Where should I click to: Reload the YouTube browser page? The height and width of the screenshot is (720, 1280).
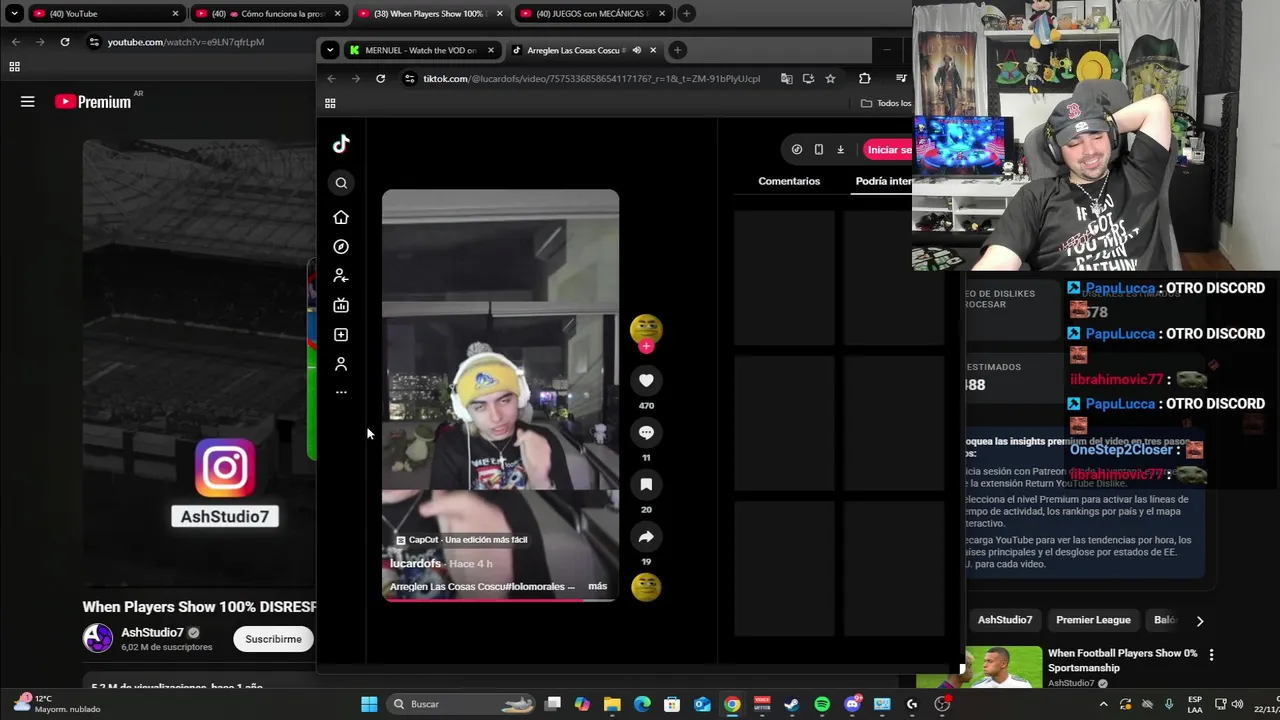[x=65, y=42]
